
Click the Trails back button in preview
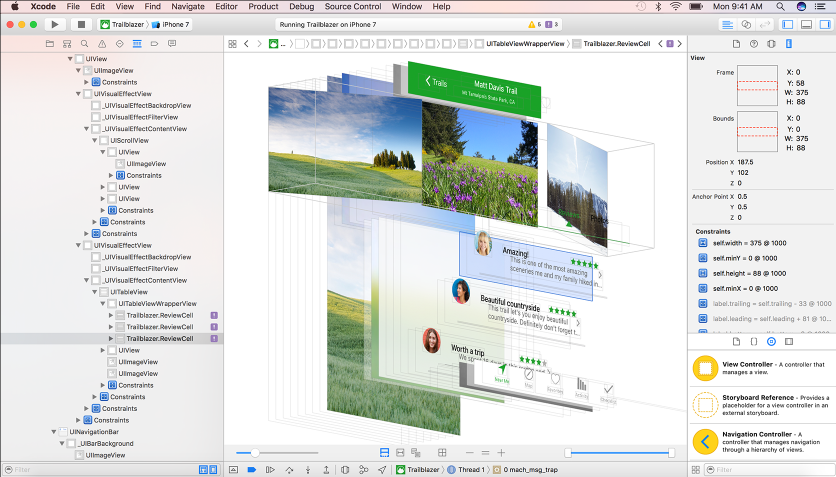pyautogui.click(x=436, y=81)
